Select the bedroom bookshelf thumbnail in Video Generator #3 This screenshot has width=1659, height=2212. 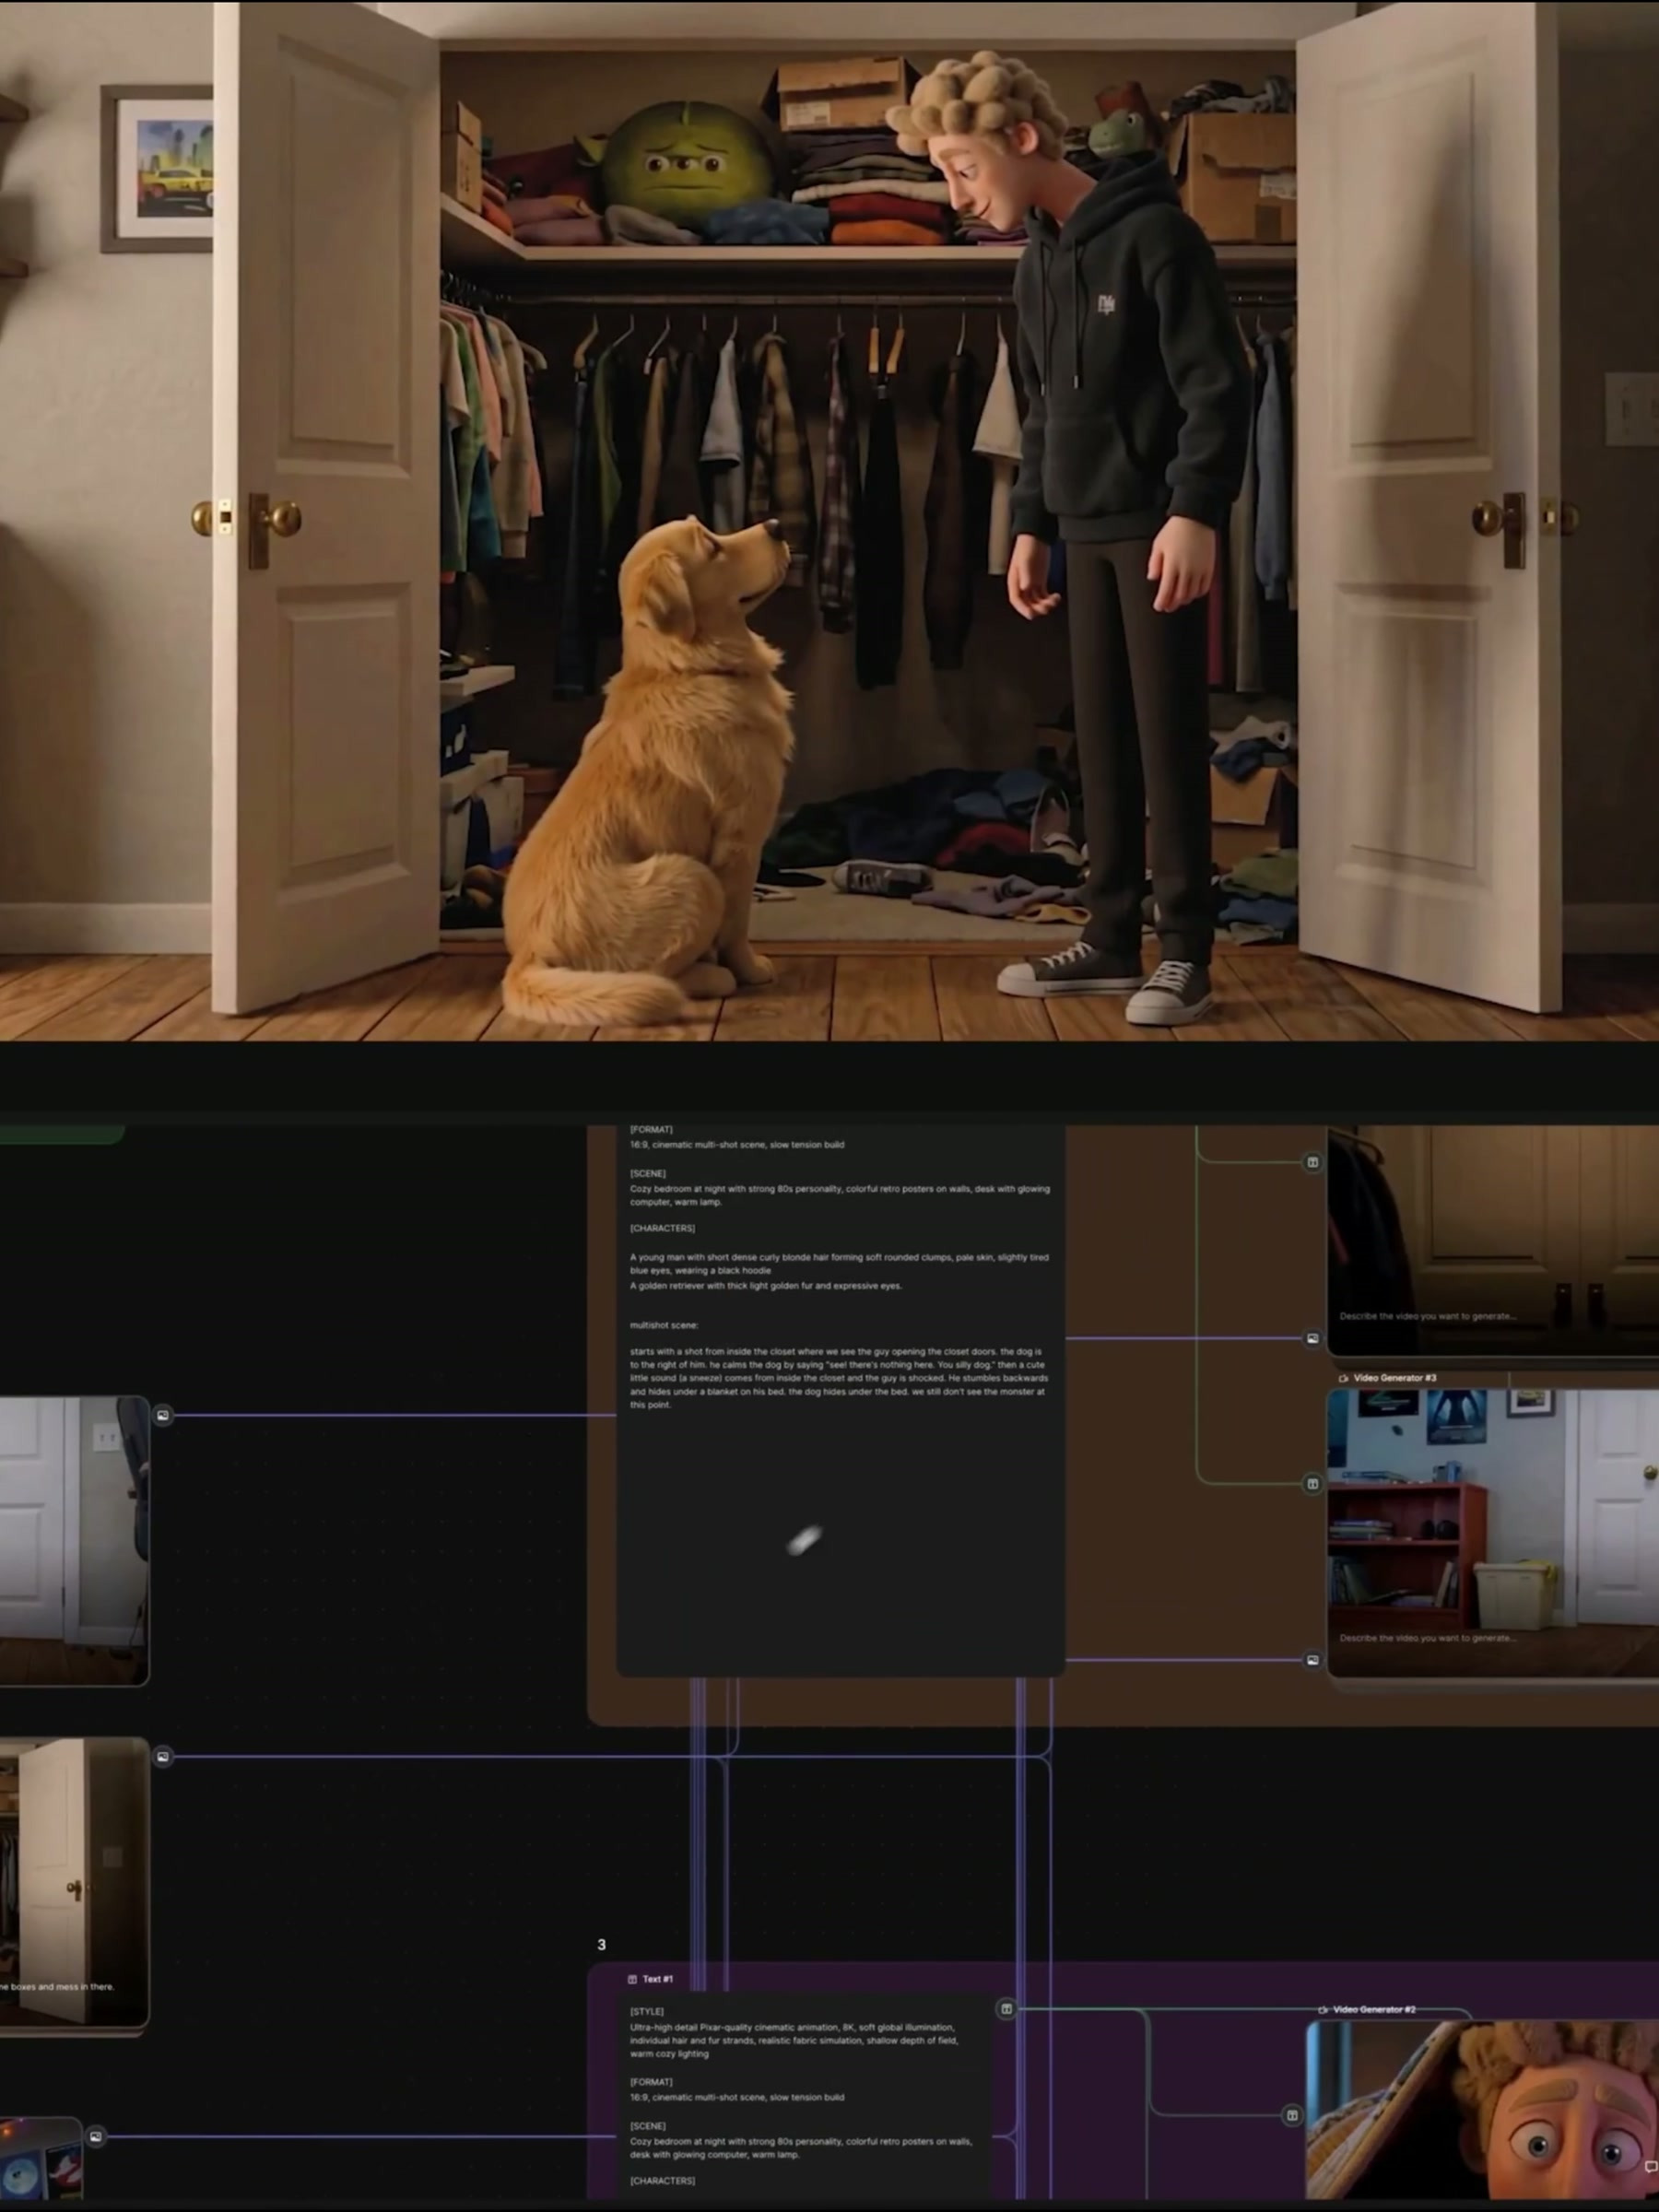(x=1493, y=1532)
